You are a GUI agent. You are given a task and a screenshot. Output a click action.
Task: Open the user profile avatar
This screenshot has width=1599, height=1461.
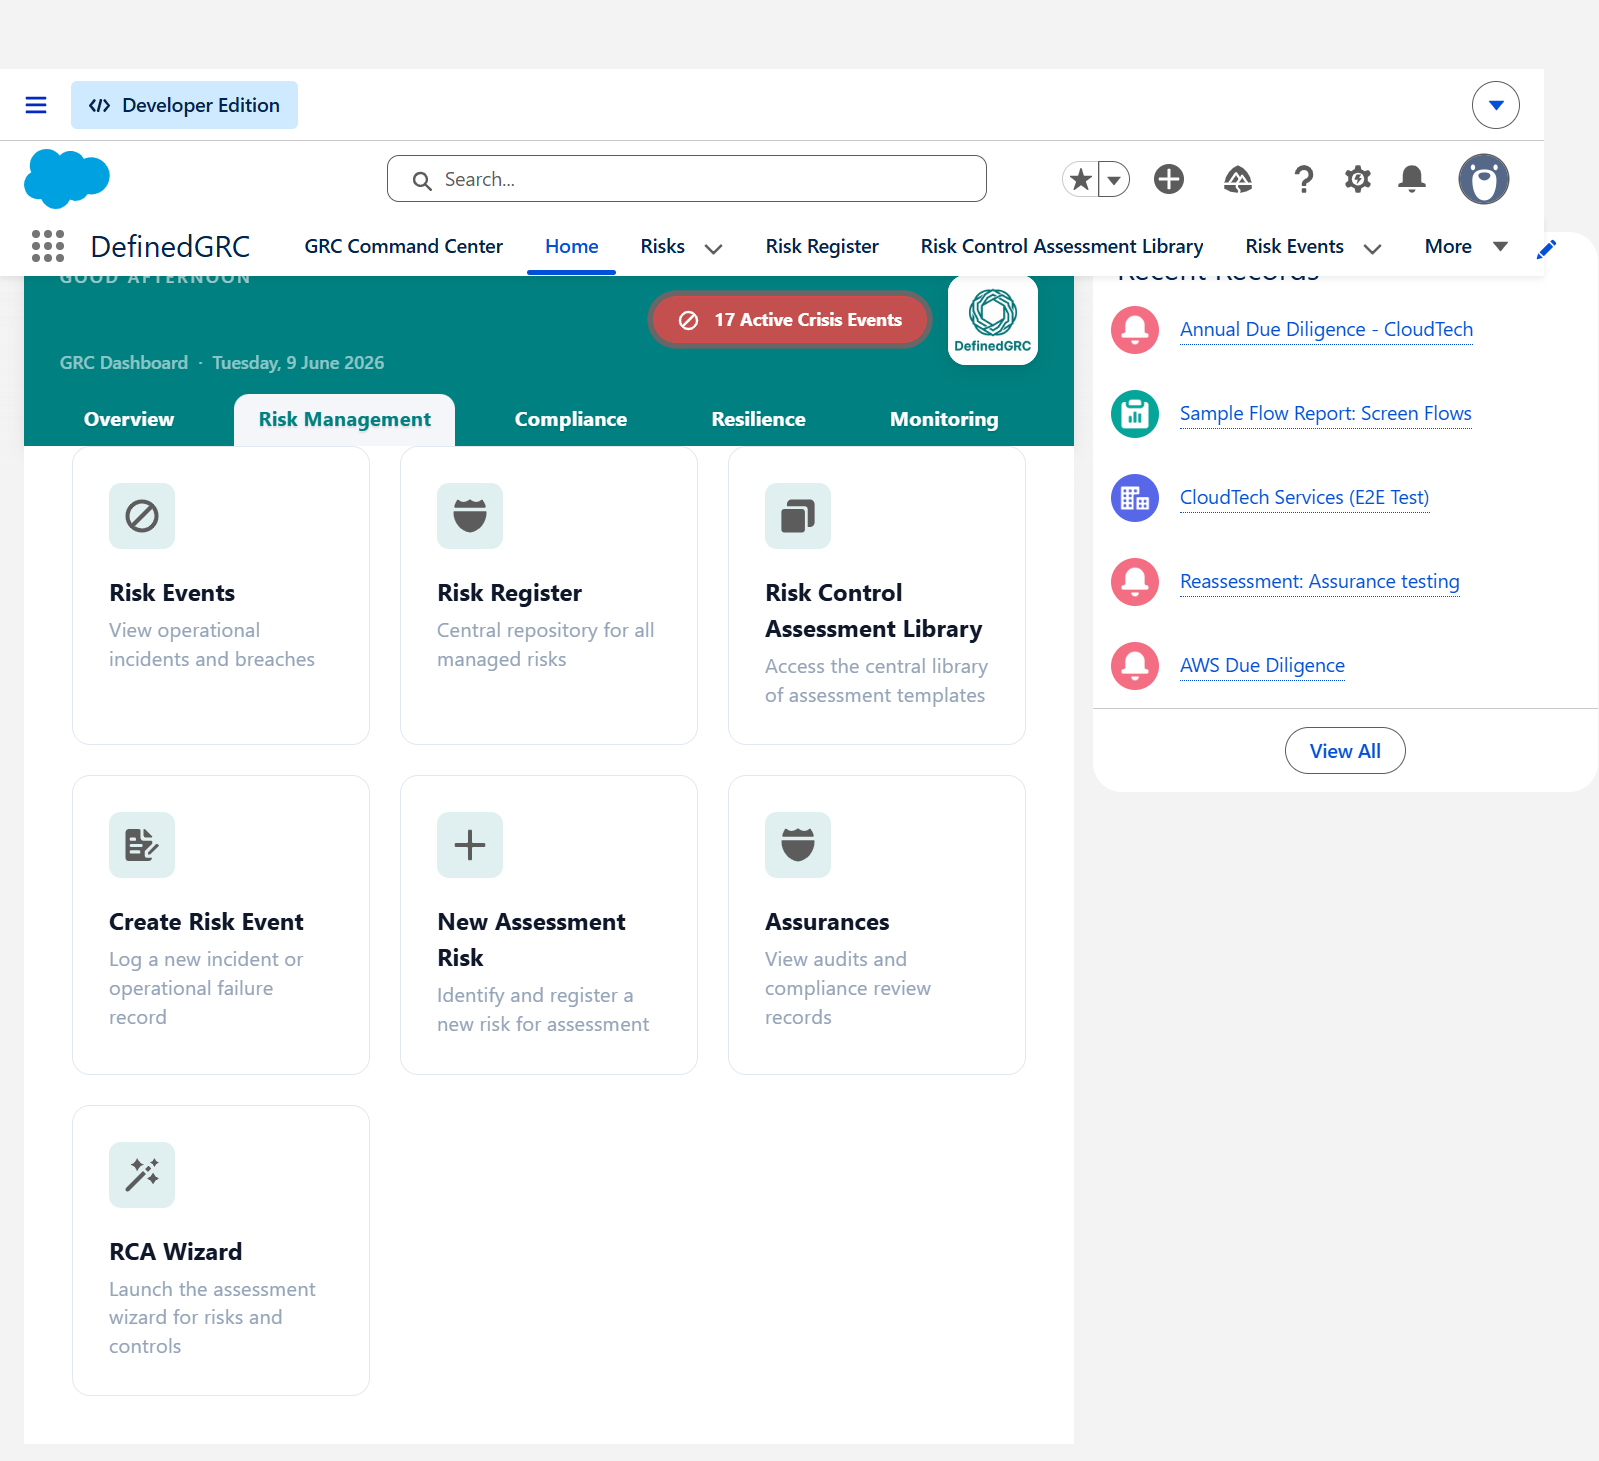click(x=1483, y=179)
